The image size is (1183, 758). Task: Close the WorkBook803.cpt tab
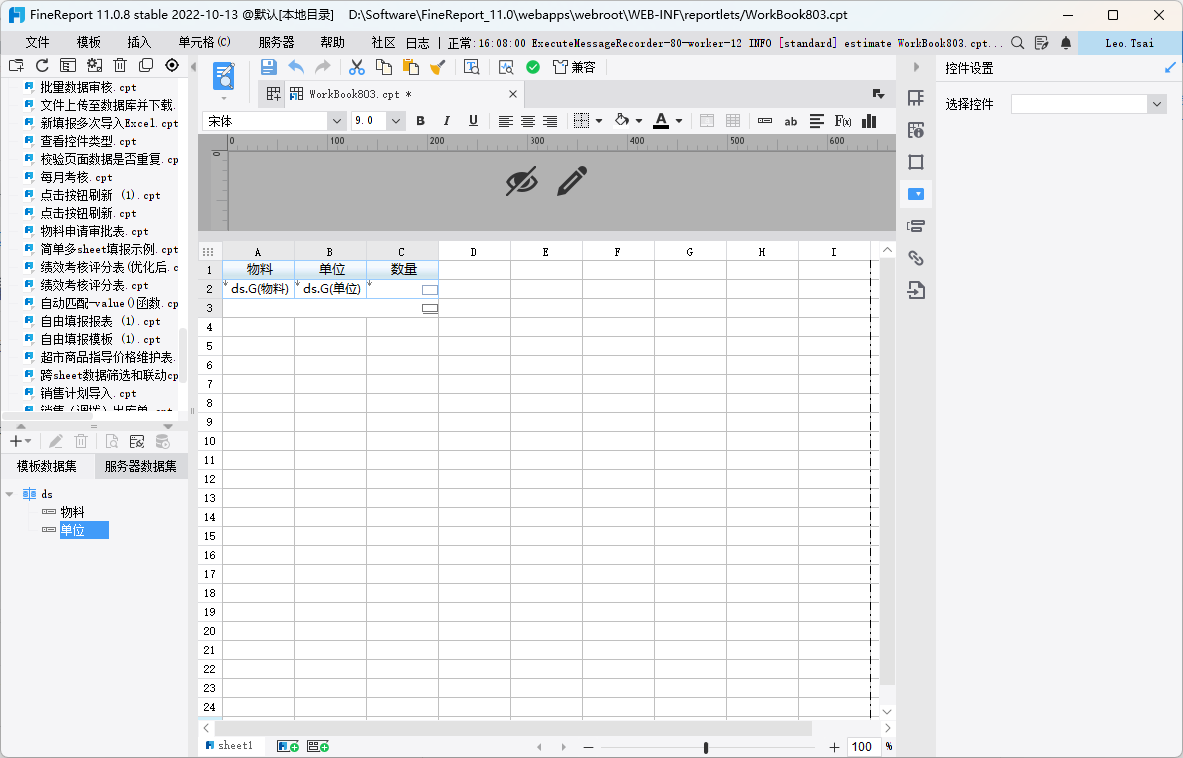tap(513, 94)
